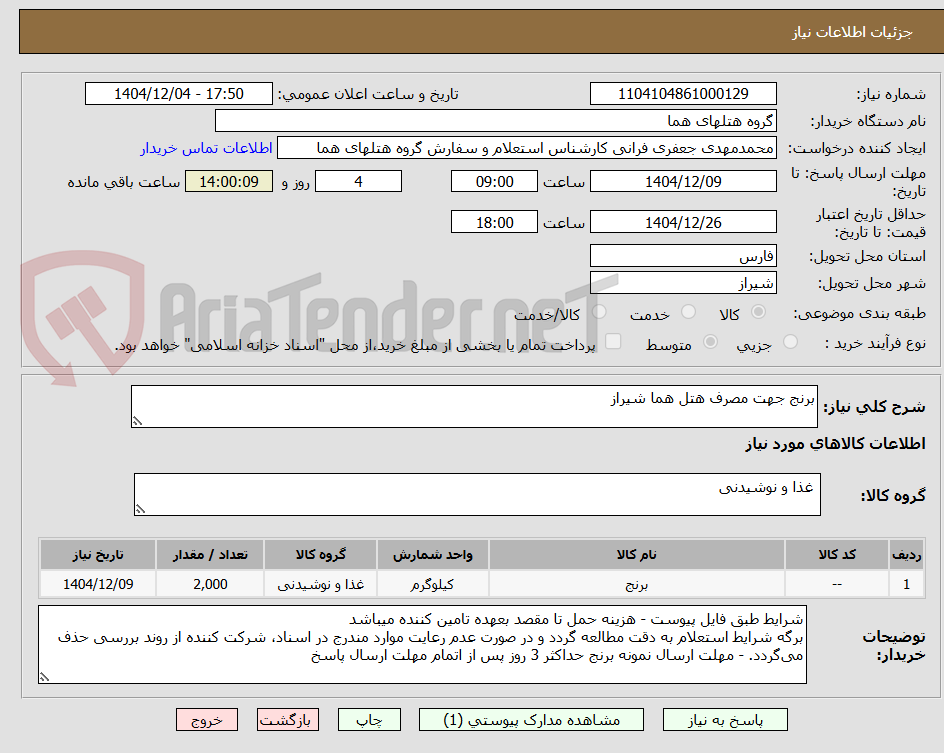Viewport: 944px width, 753px height.
Task: Toggle the اسناد خزانه اسلامی payment checkbox
Action: [613, 341]
